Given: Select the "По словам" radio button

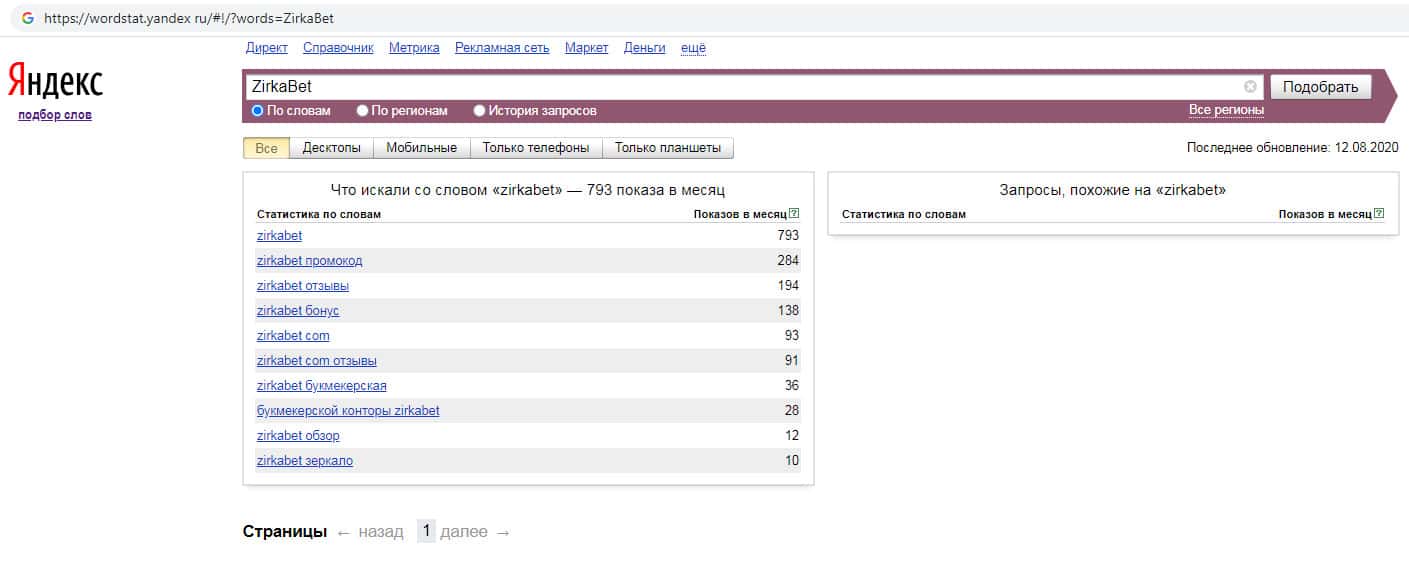Looking at the screenshot, I should (258, 111).
